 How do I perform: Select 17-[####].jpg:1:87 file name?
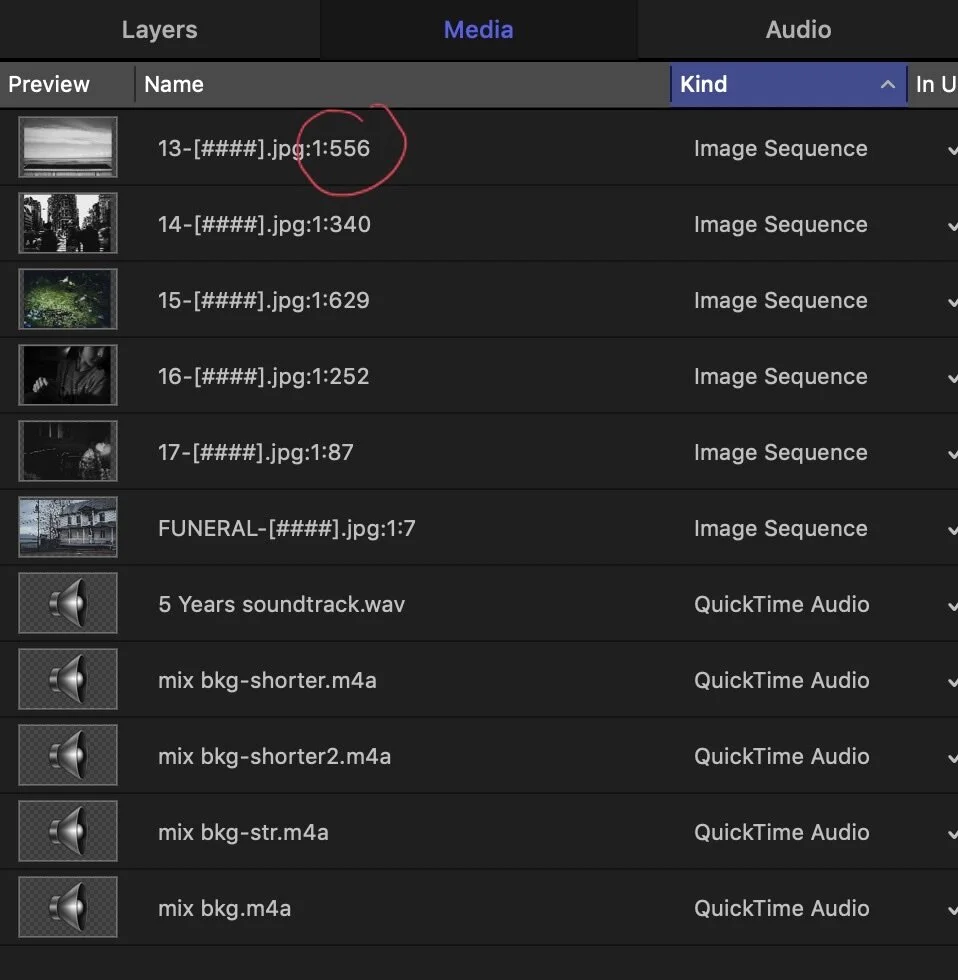[256, 452]
